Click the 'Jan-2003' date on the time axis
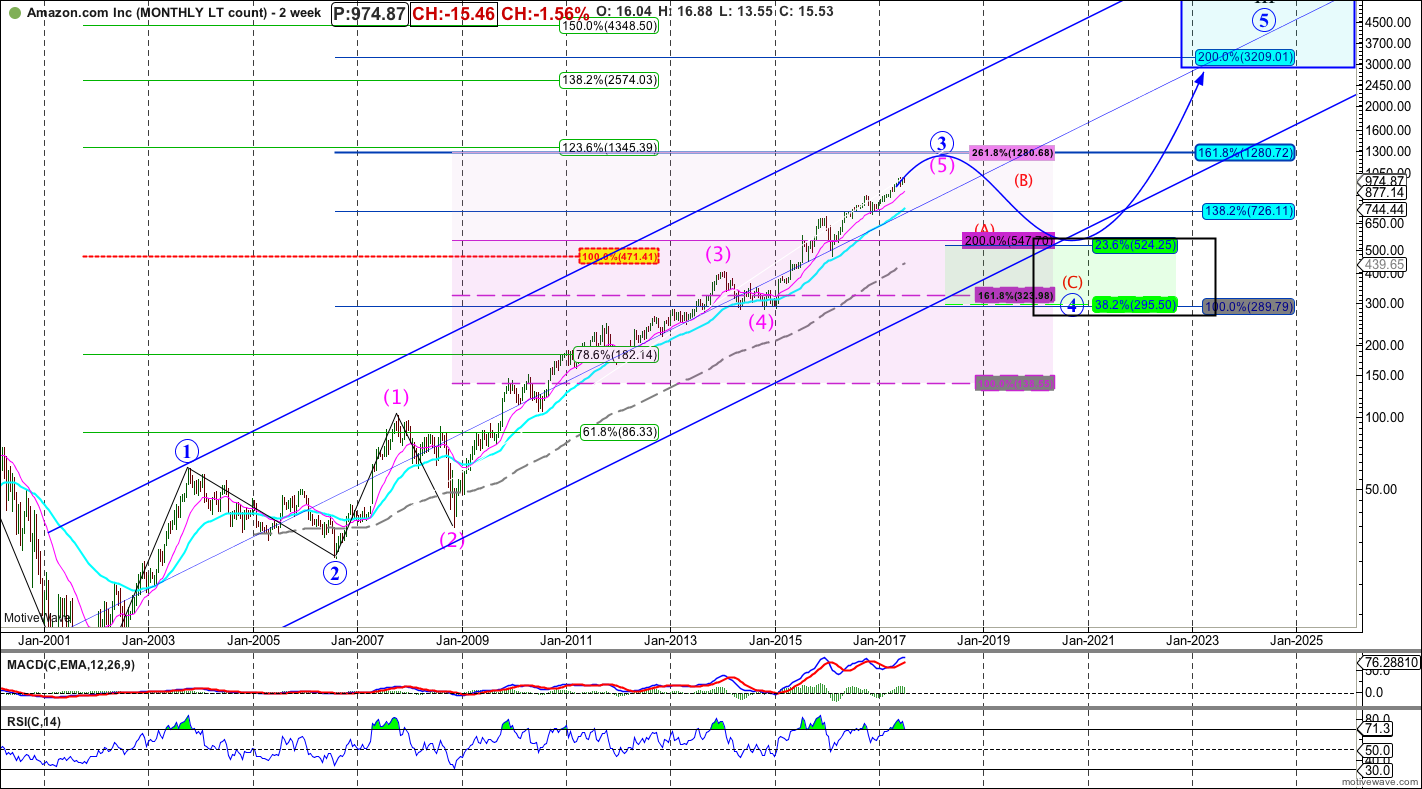The width and height of the screenshot is (1422, 789). pyautogui.click(x=149, y=640)
